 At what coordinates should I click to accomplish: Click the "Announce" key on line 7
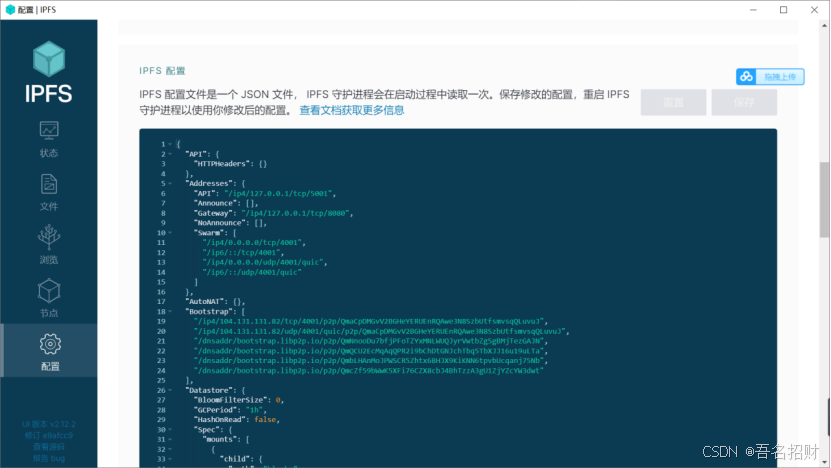point(215,203)
